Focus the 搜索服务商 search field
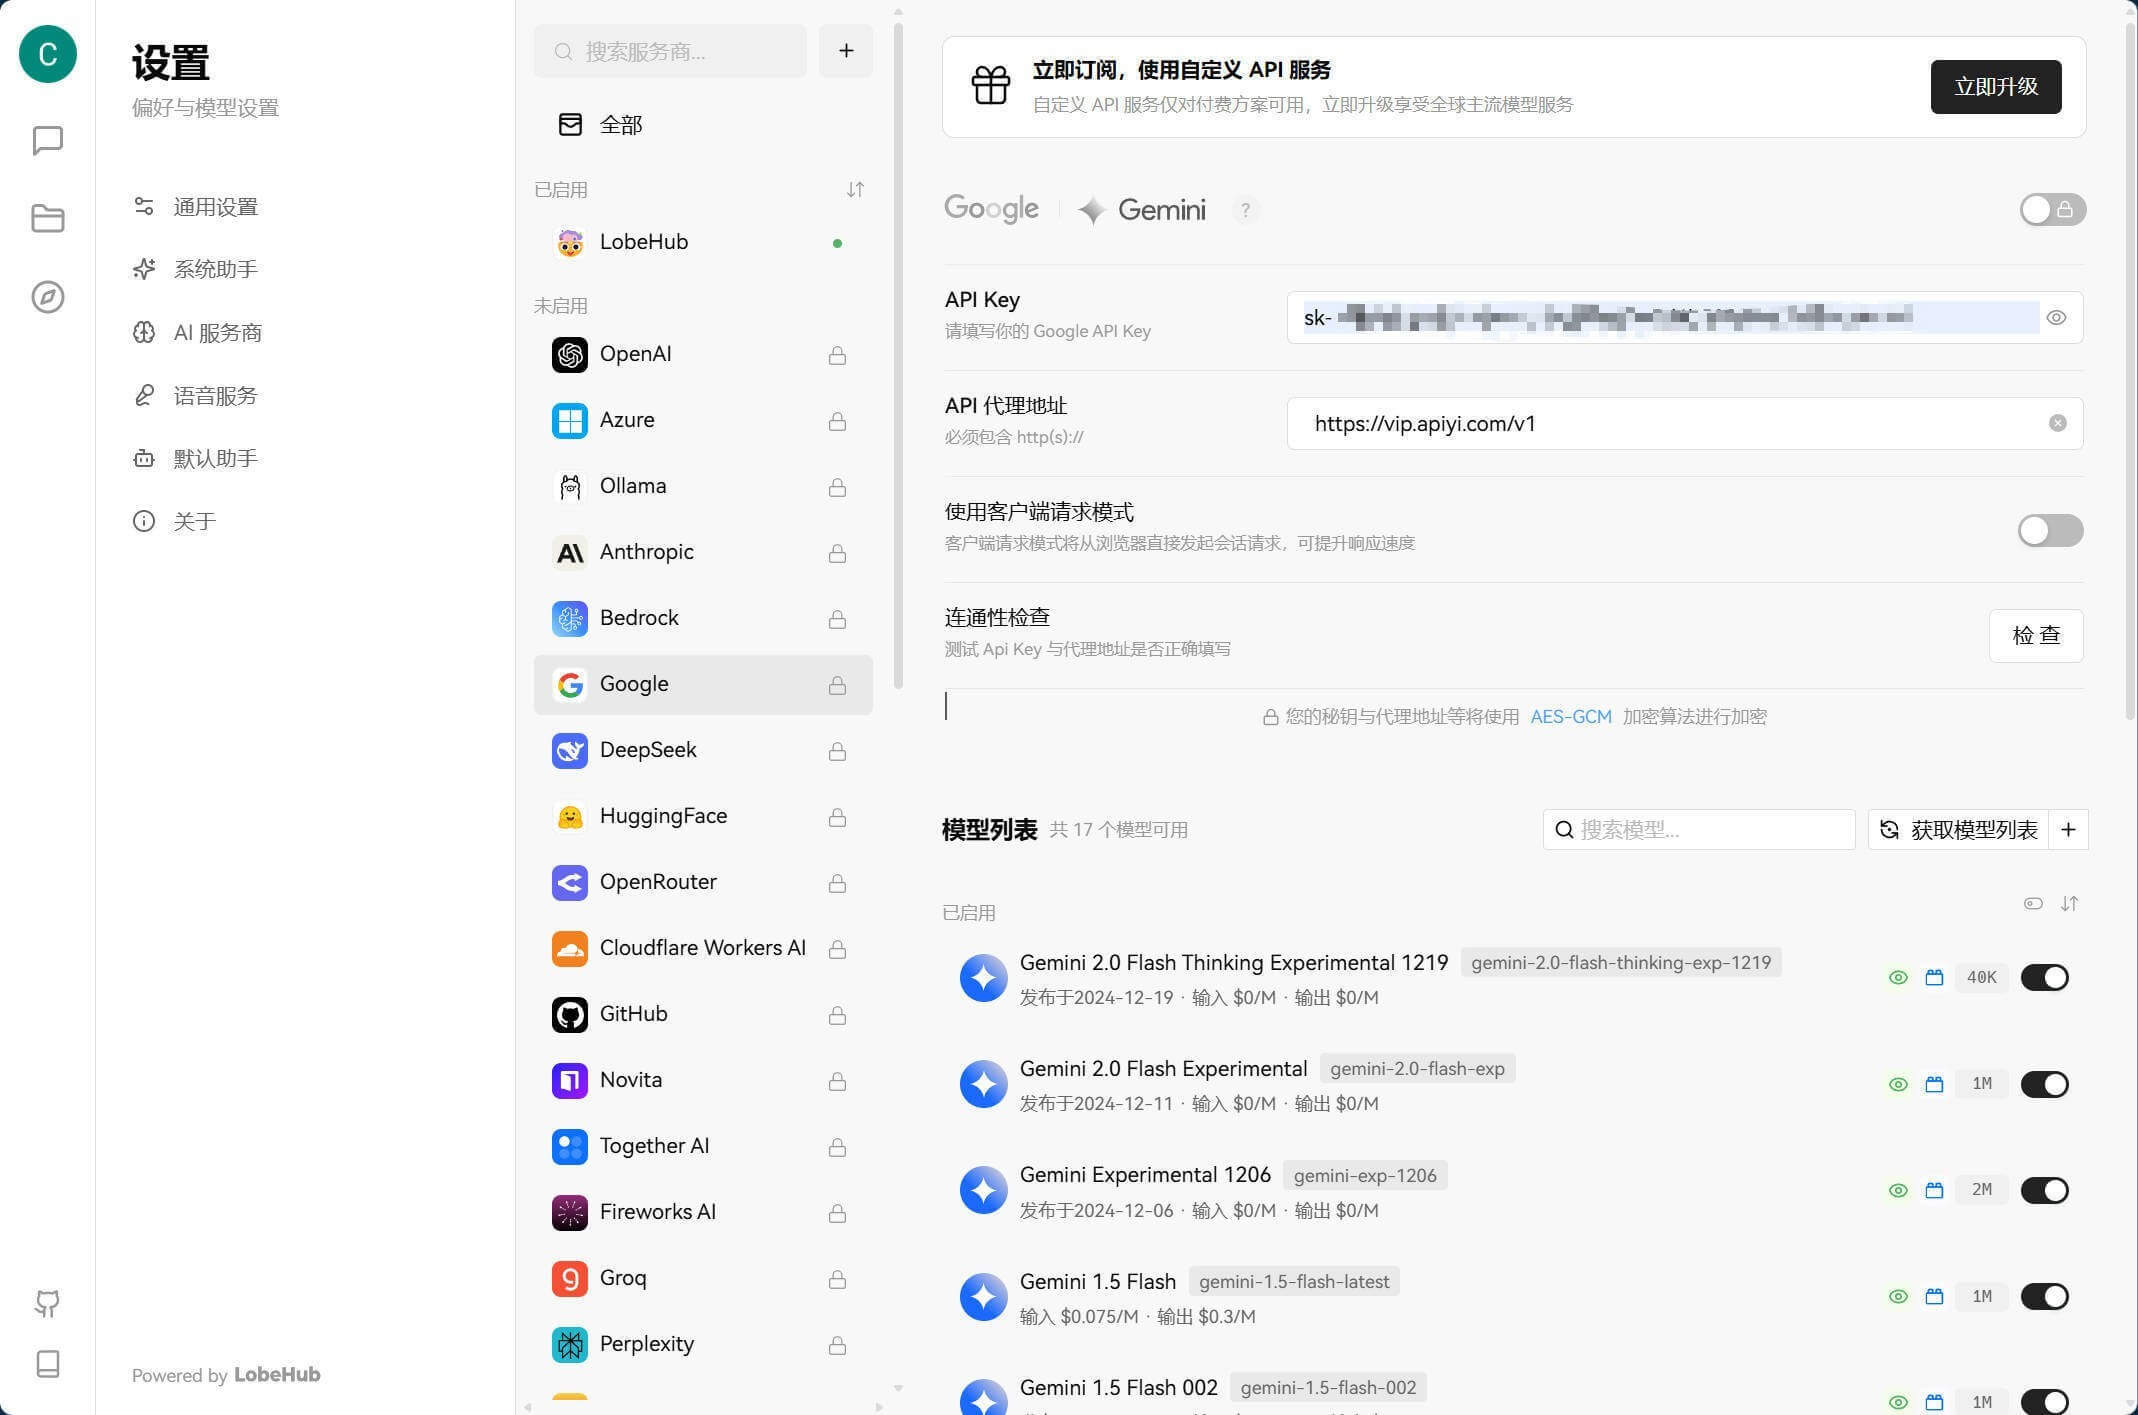2138x1415 pixels. point(670,51)
